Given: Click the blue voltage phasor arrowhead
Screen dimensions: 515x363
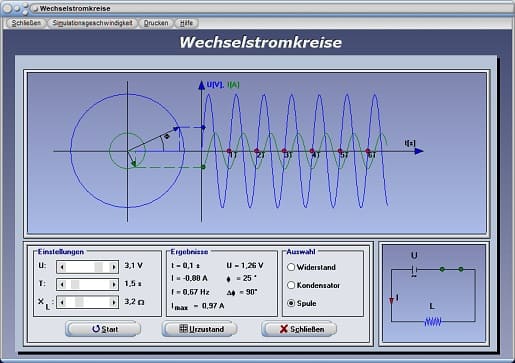Looking at the screenshot, I should pyautogui.click(x=177, y=128).
